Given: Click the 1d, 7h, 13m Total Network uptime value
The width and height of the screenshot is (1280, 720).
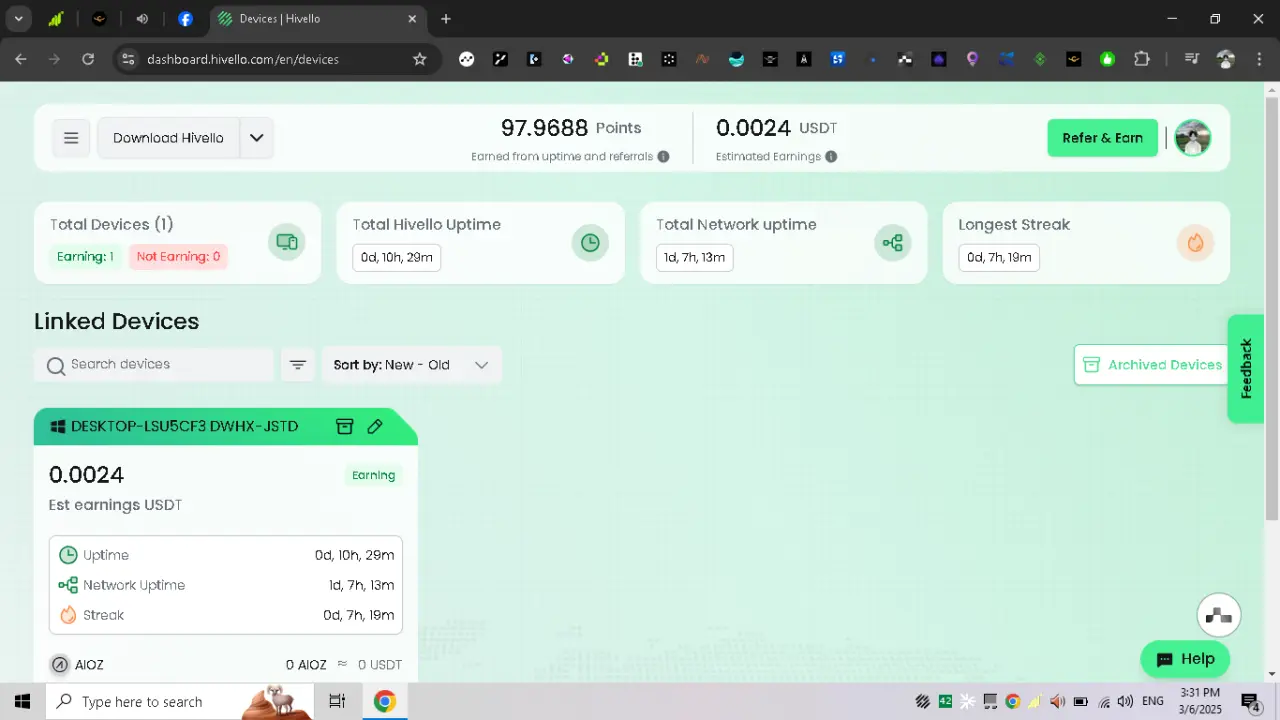Looking at the screenshot, I should 695,257.
